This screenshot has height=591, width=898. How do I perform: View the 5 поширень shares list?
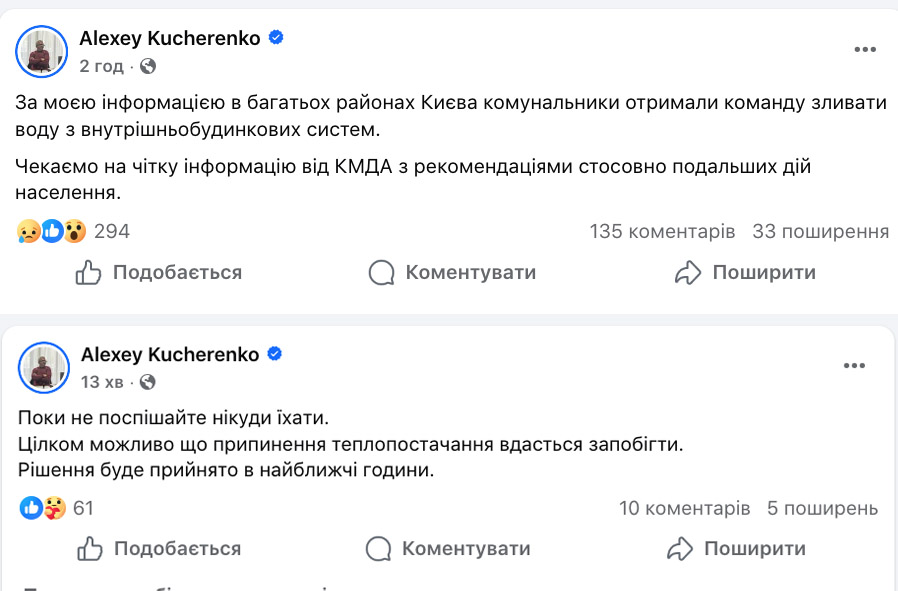[822, 508]
